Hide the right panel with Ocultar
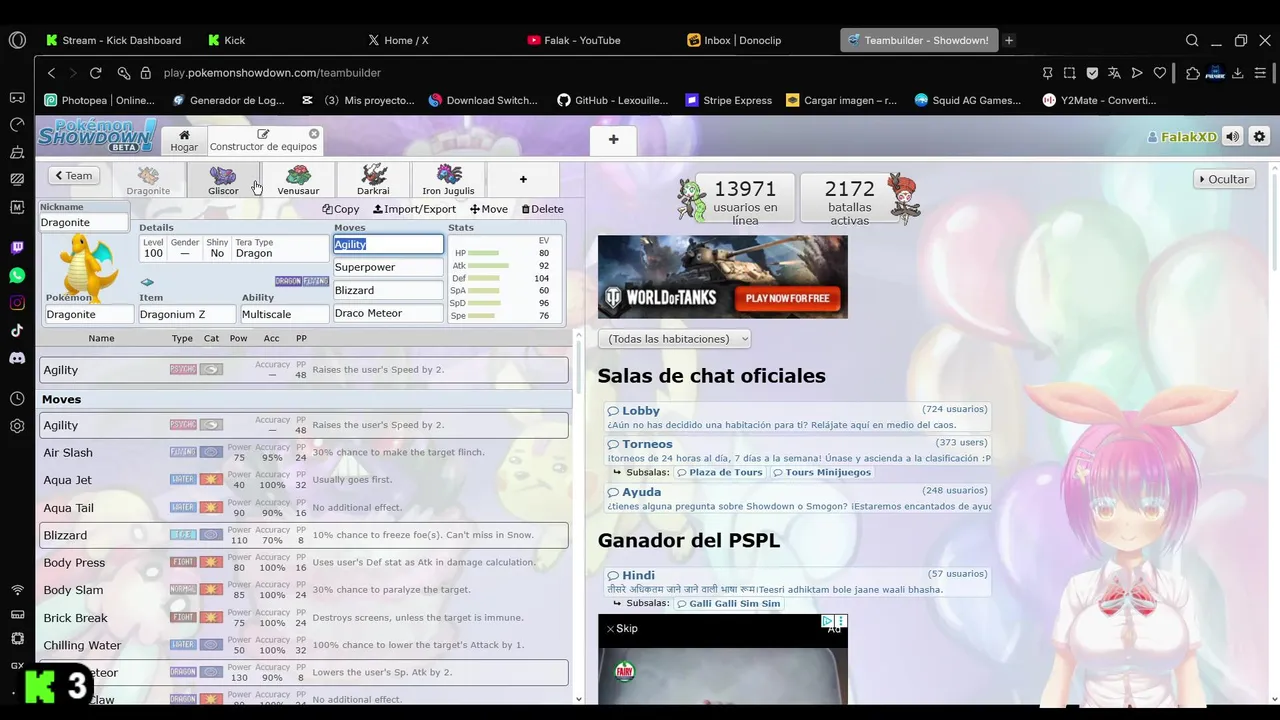Screen dimensions: 1280x720 coord(1224,179)
